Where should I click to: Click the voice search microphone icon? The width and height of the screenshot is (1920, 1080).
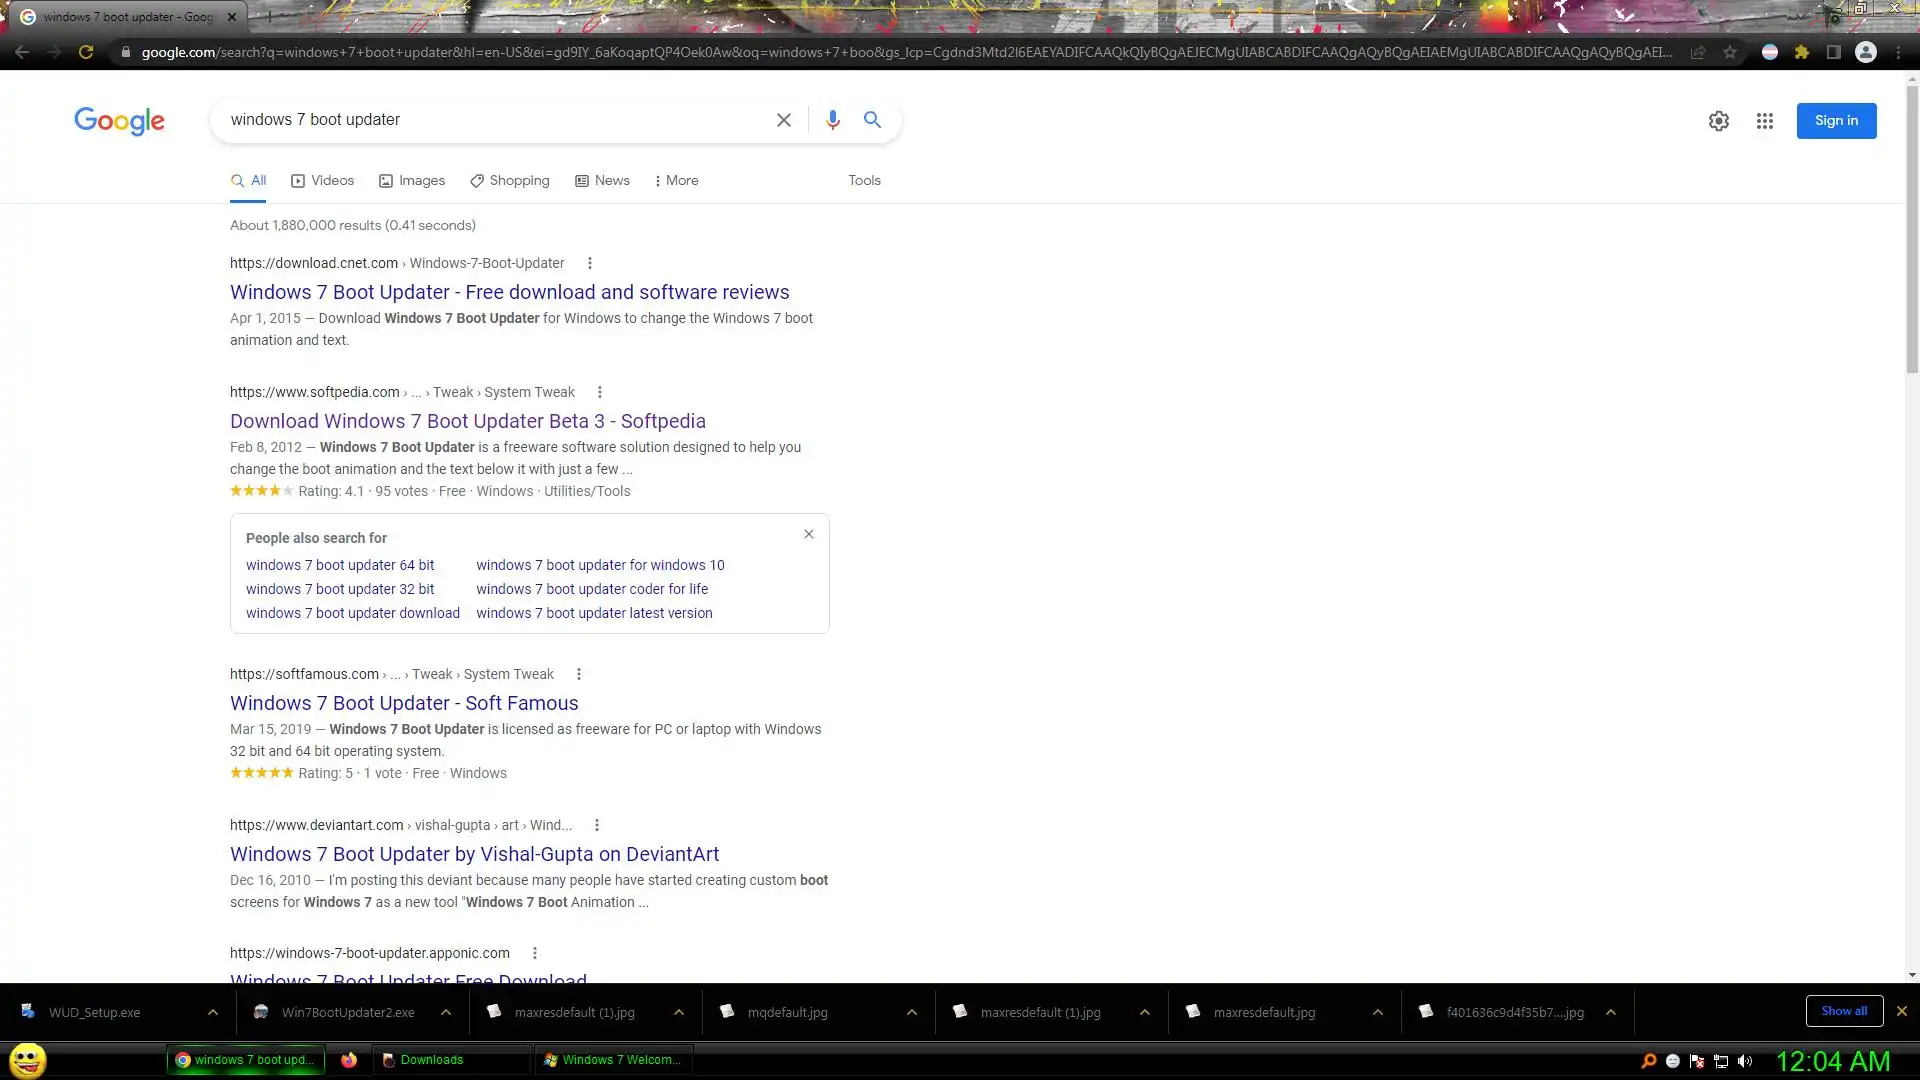point(832,120)
